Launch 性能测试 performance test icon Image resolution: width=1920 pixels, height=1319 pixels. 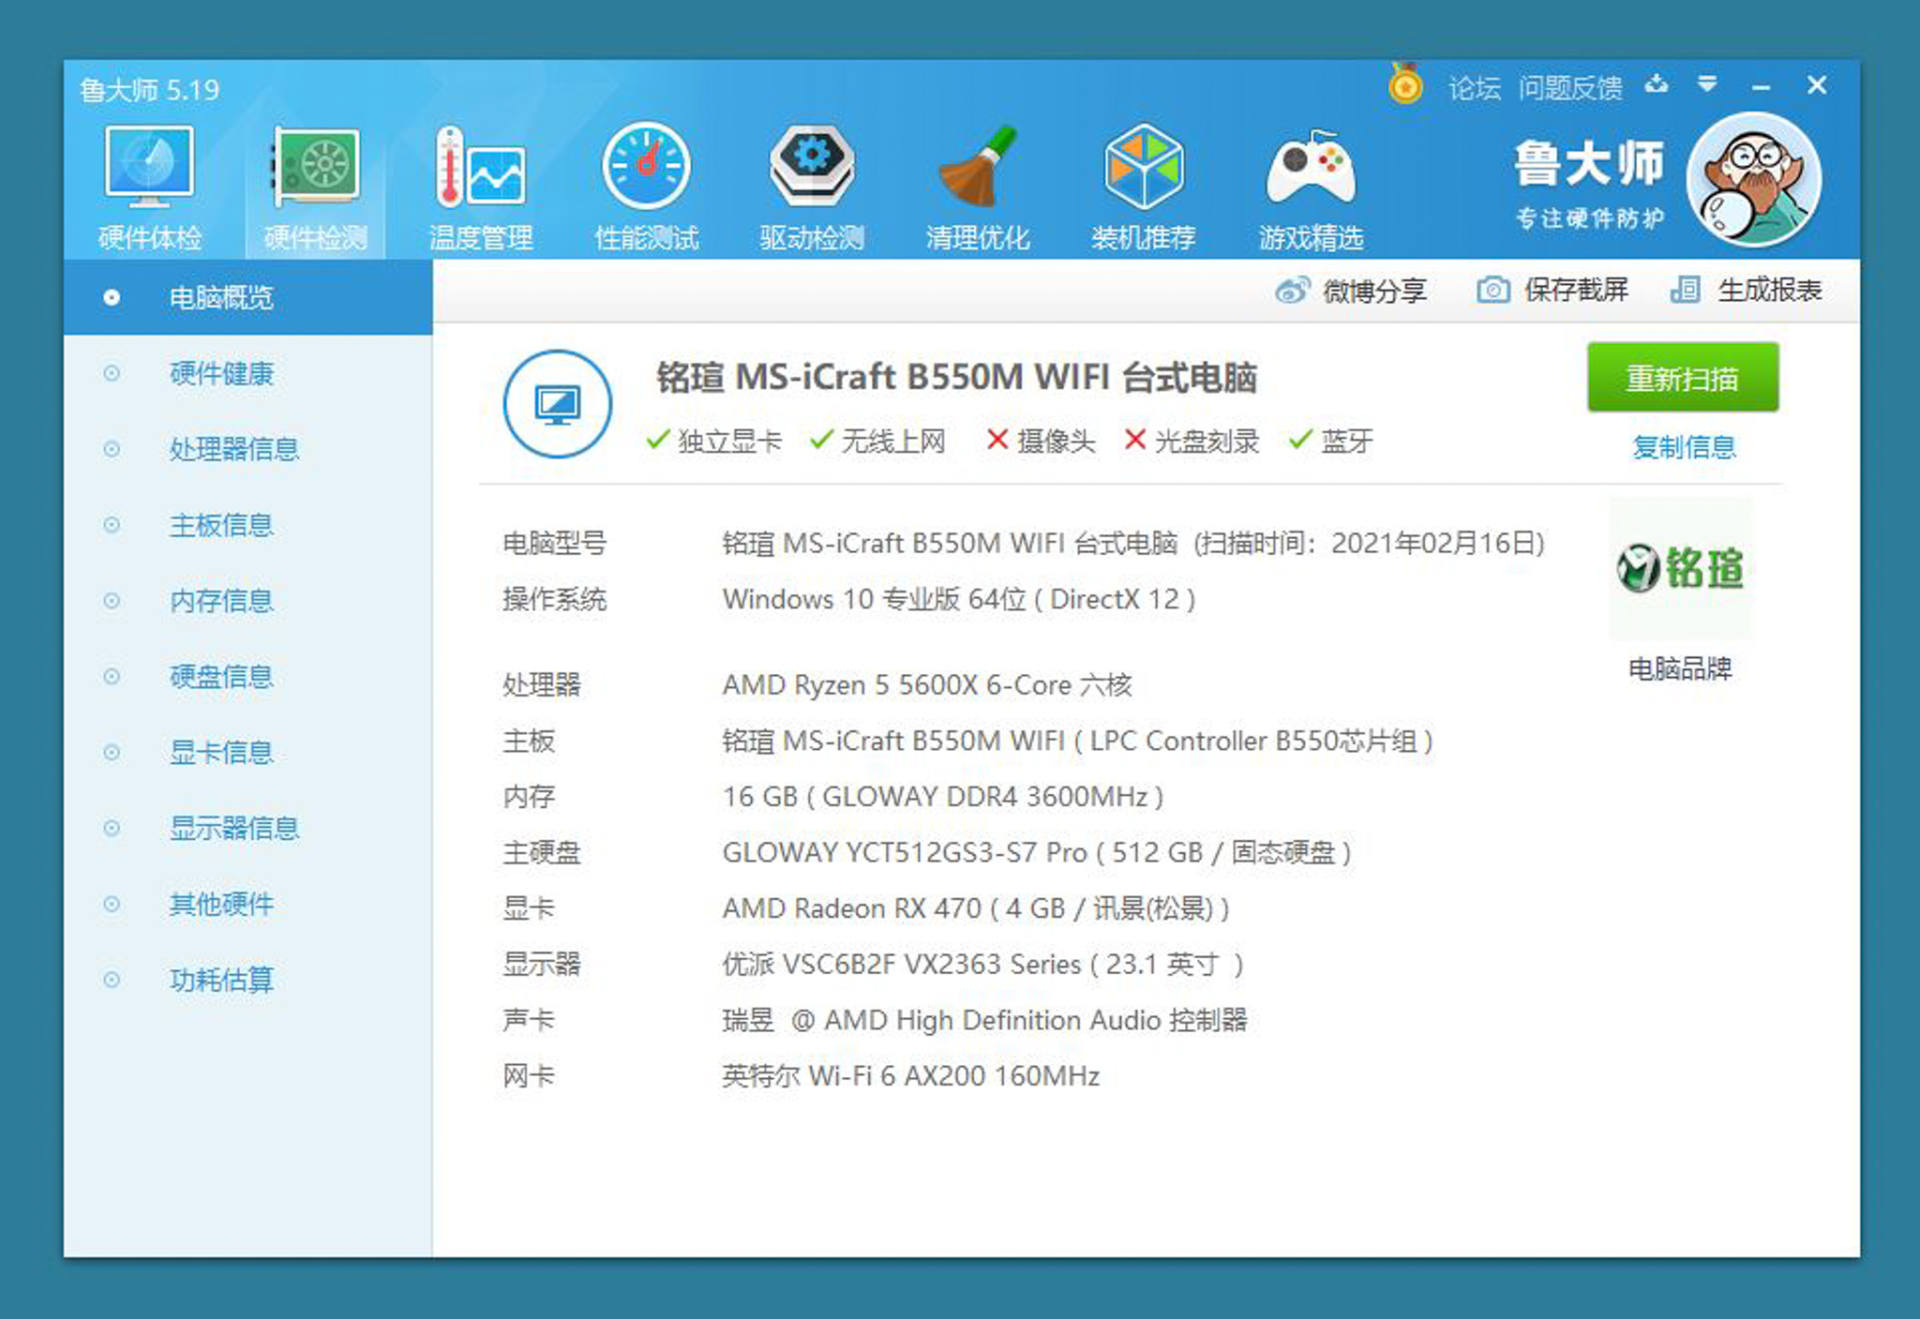(x=646, y=166)
